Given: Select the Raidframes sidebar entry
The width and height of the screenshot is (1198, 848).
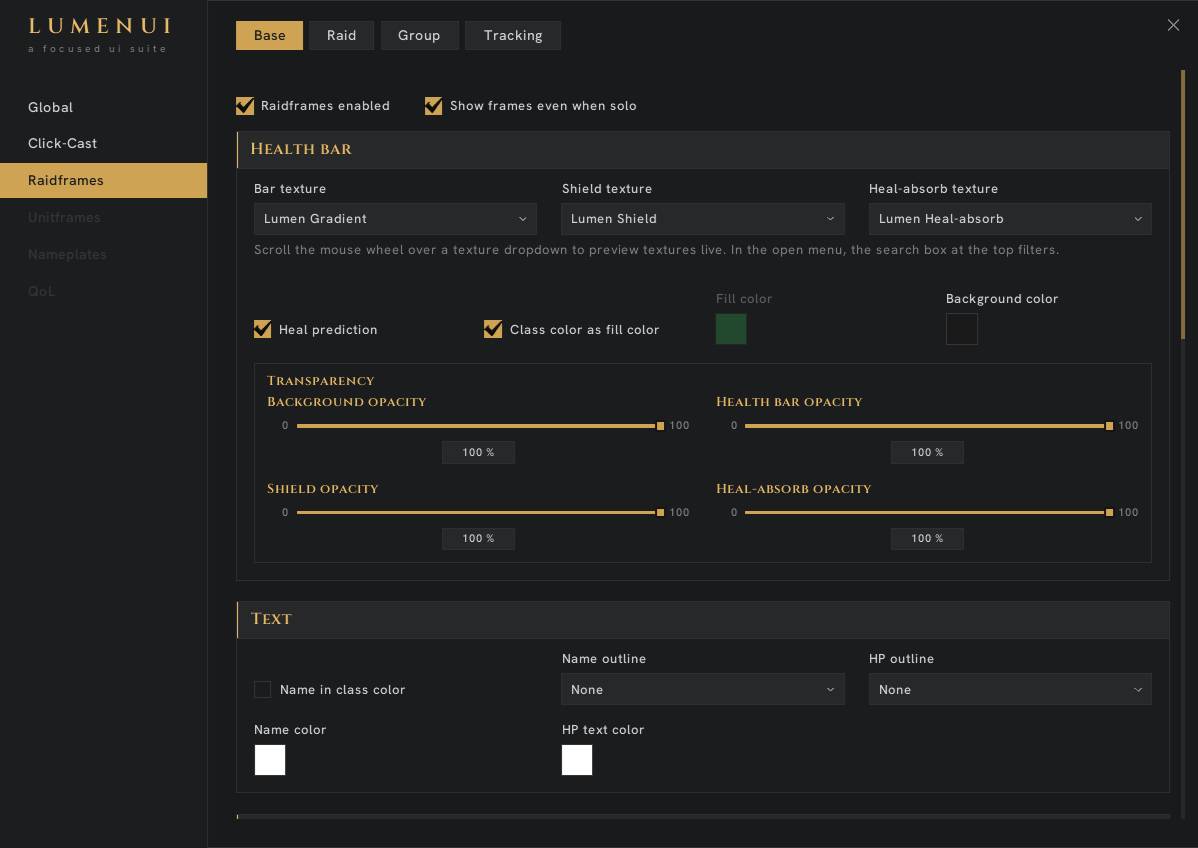Looking at the screenshot, I should pos(103,180).
